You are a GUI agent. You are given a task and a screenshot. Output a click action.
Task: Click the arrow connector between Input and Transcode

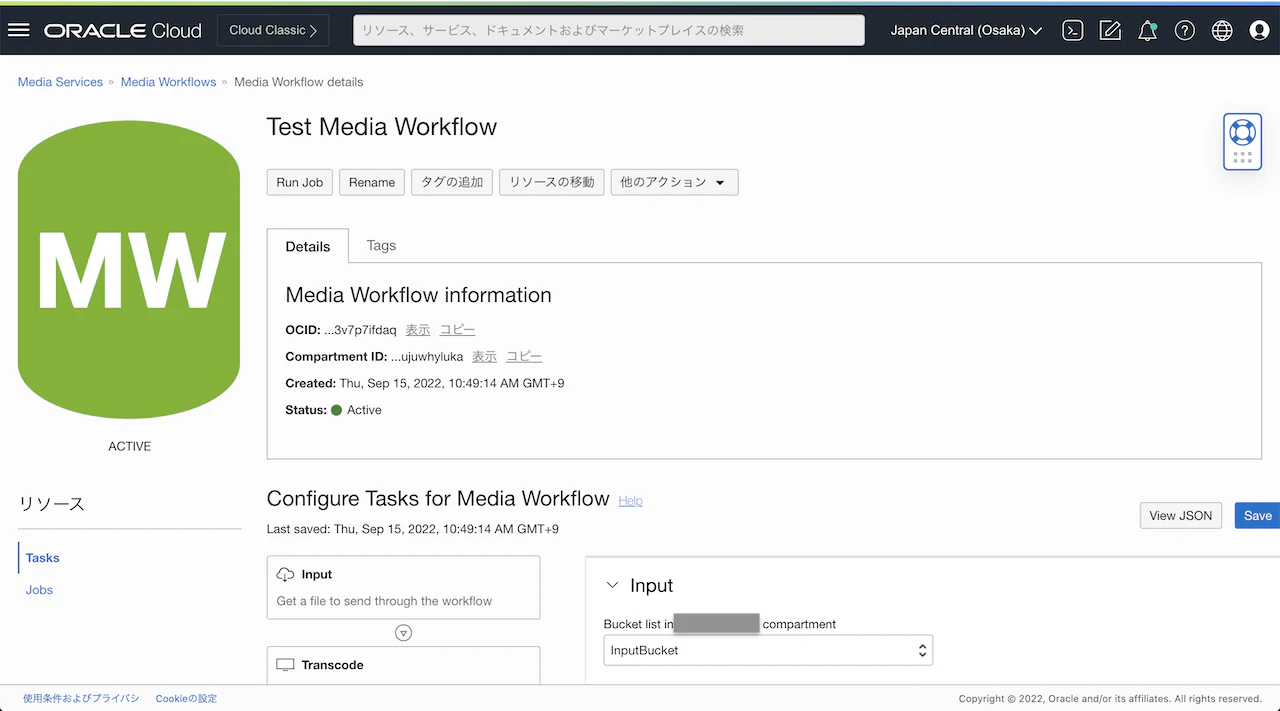(x=404, y=633)
